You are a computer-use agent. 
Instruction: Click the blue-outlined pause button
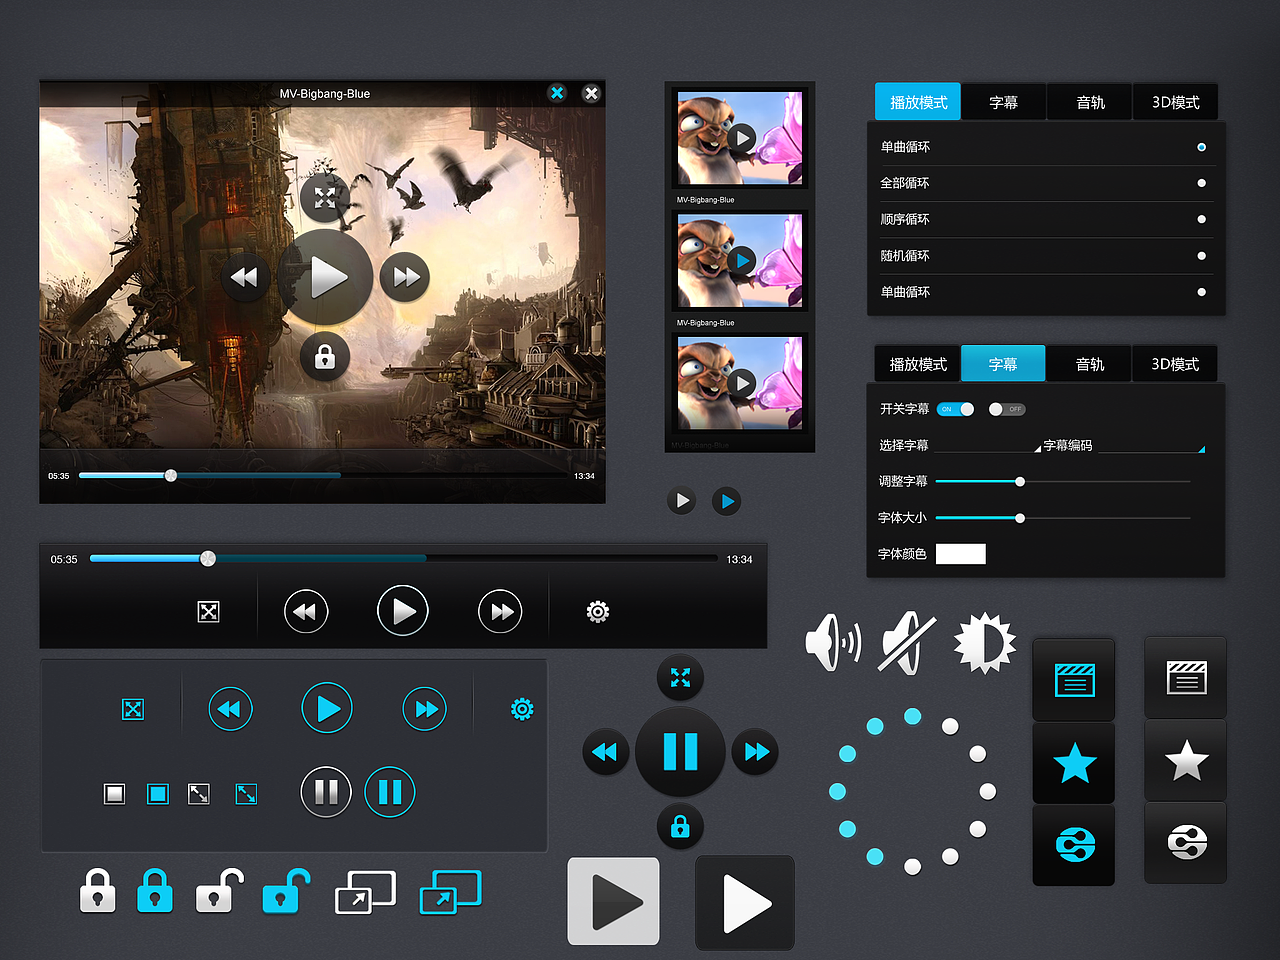pyautogui.click(x=390, y=792)
